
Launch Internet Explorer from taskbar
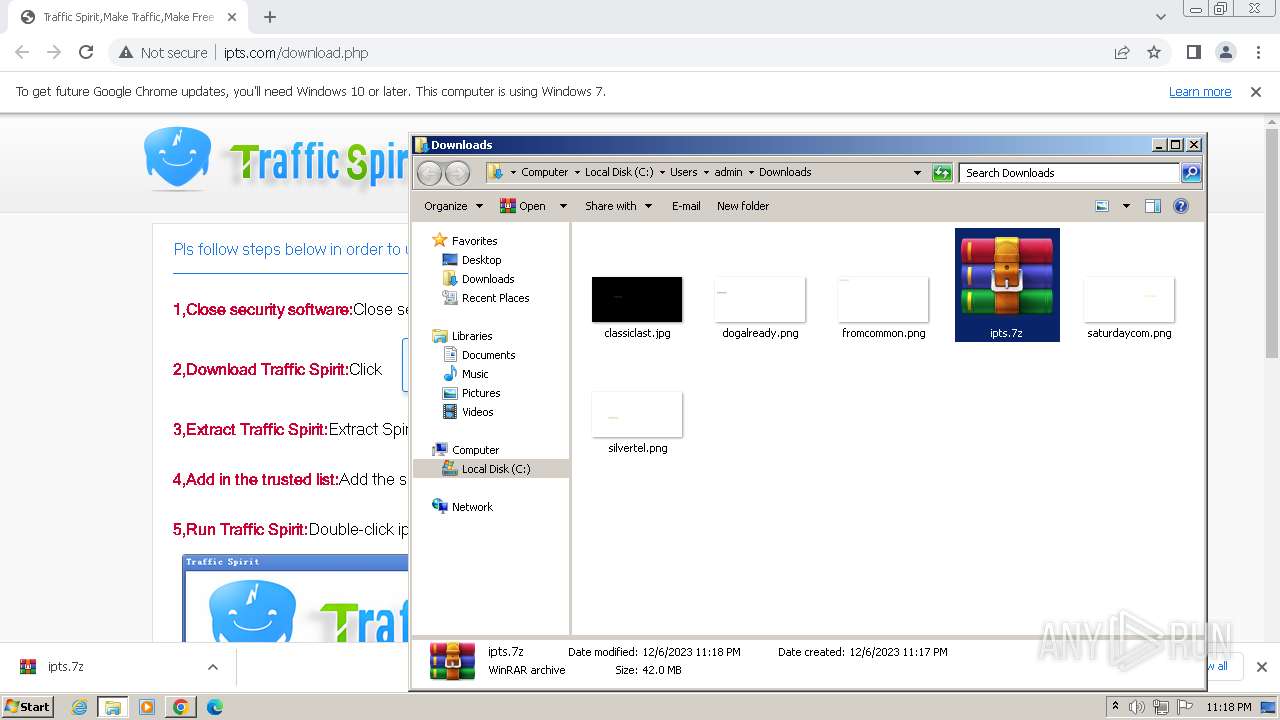coord(79,707)
